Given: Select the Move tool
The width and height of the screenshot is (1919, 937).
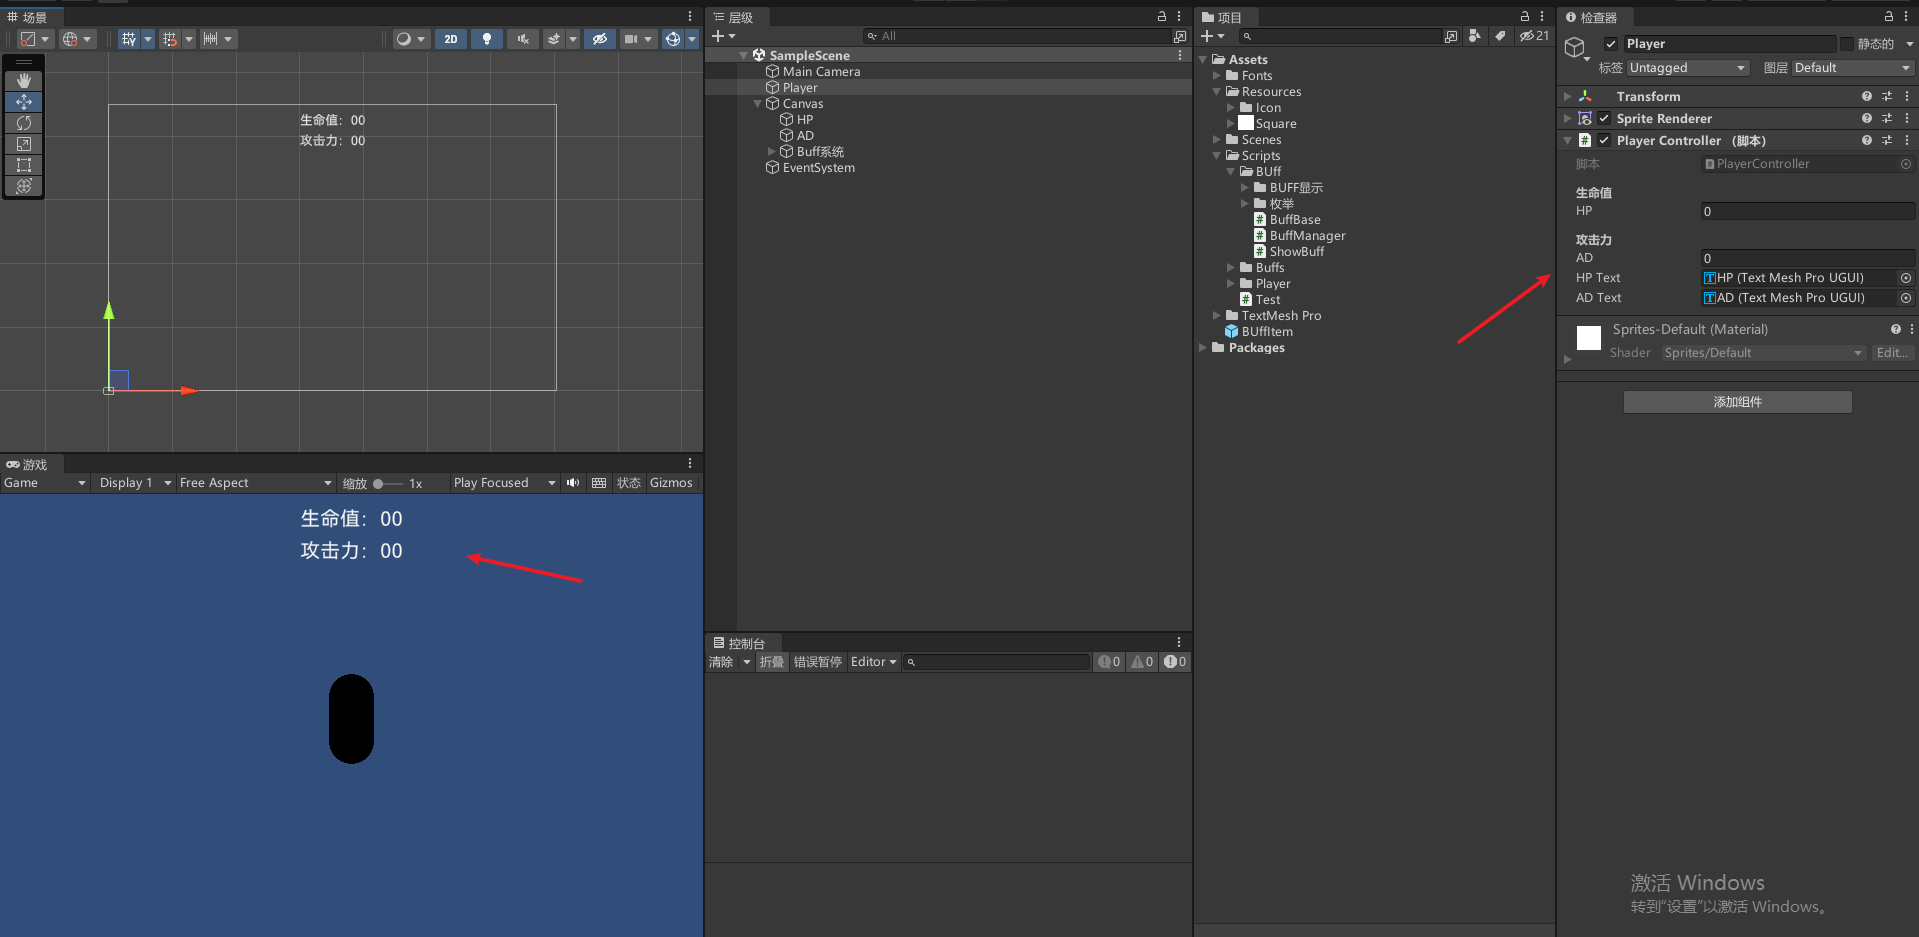Looking at the screenshot, I should tap(24, 102).
